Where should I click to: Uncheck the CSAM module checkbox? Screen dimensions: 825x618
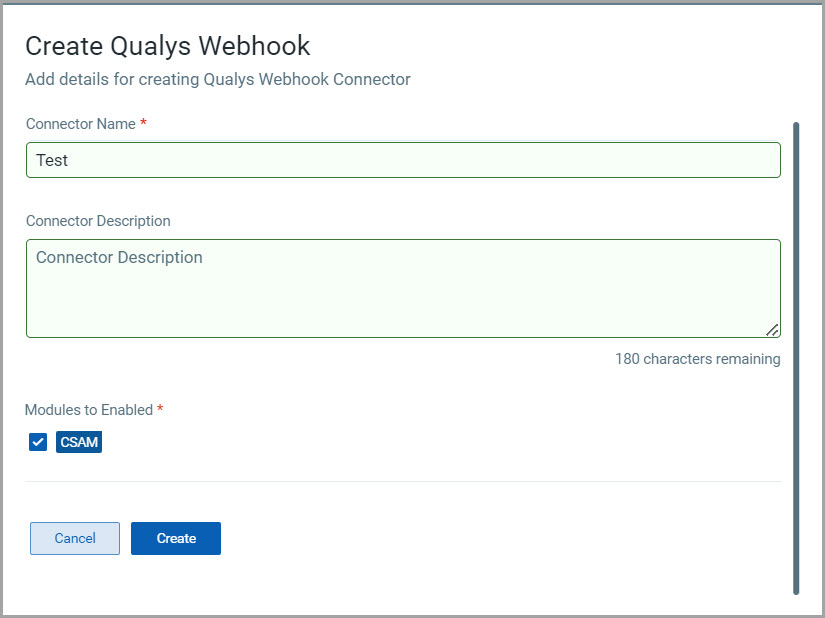tap(38, 442)
